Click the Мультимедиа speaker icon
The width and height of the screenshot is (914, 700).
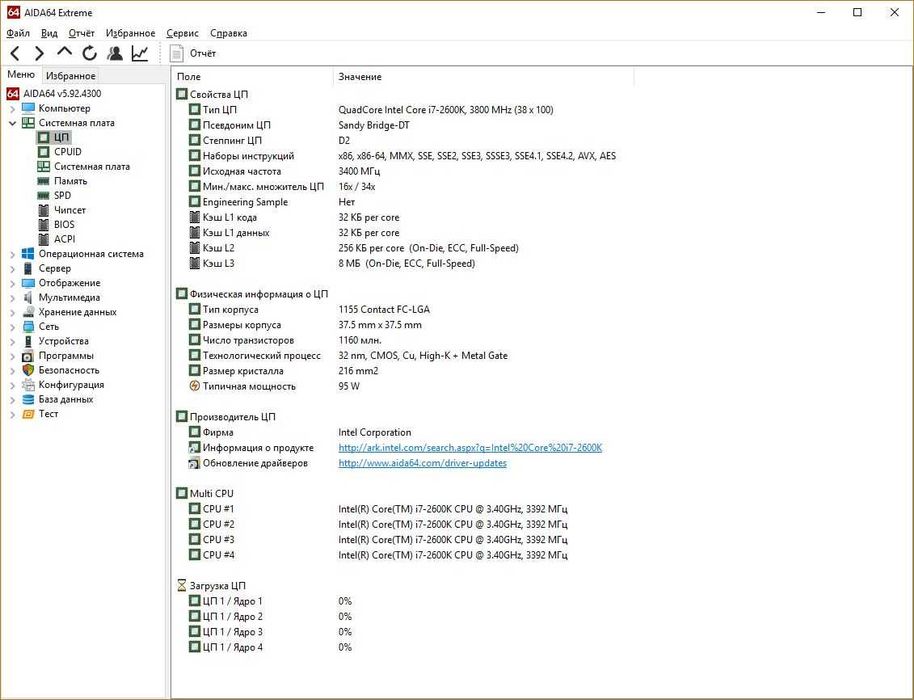pyautogui.click(x=28, y=297)
